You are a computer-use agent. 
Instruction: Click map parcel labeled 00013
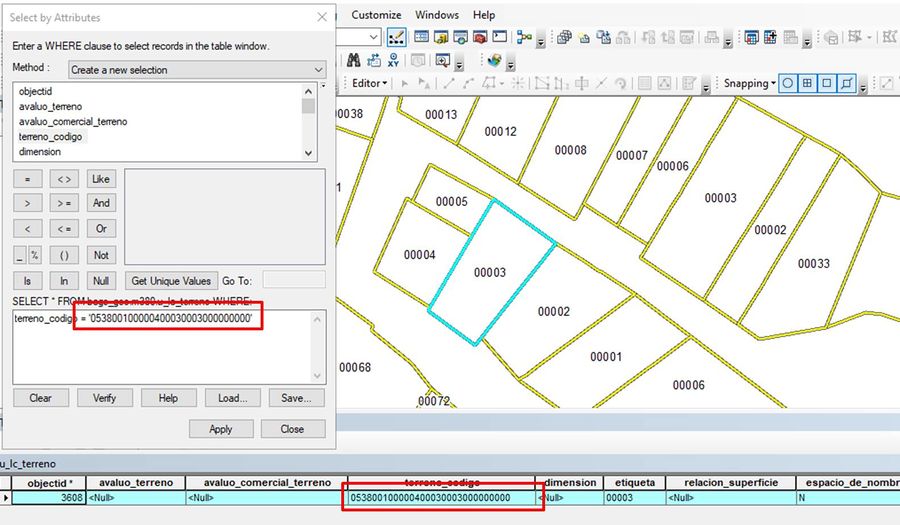[x=441, y=114]
